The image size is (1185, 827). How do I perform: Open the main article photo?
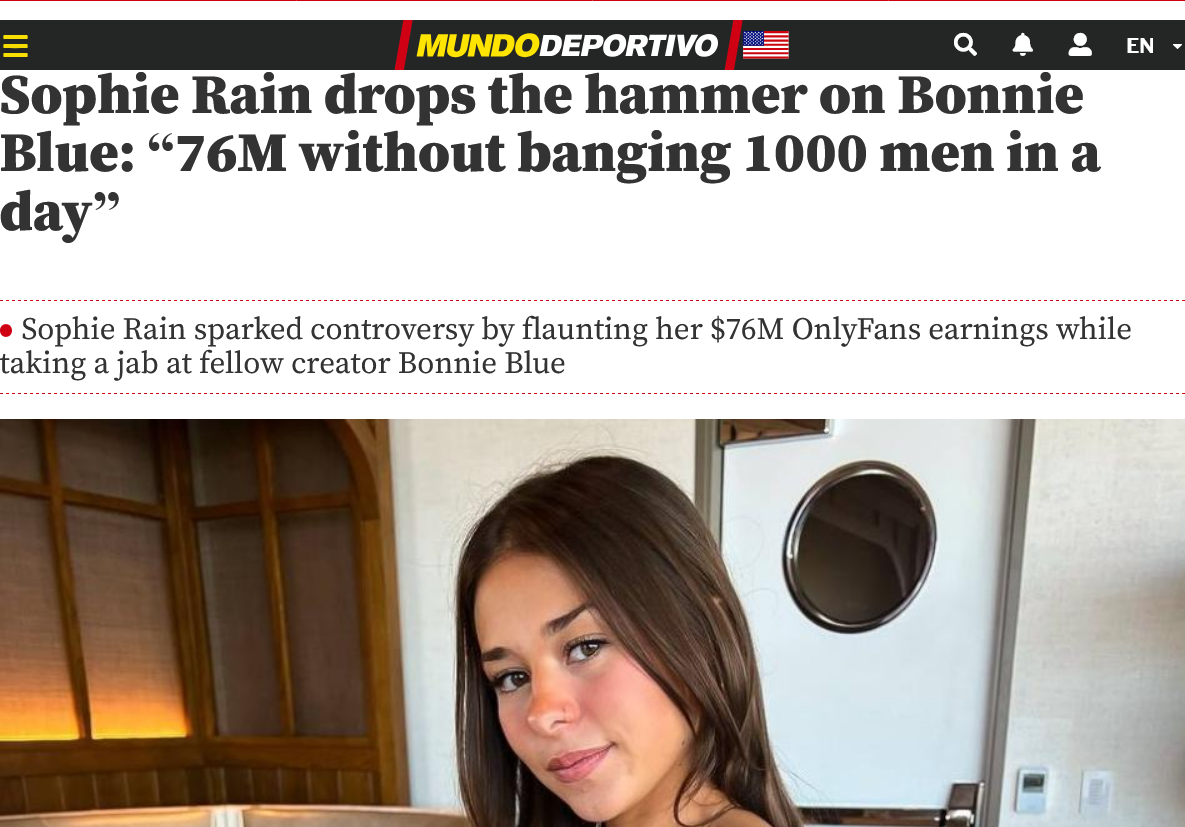(x=592, y=623)
